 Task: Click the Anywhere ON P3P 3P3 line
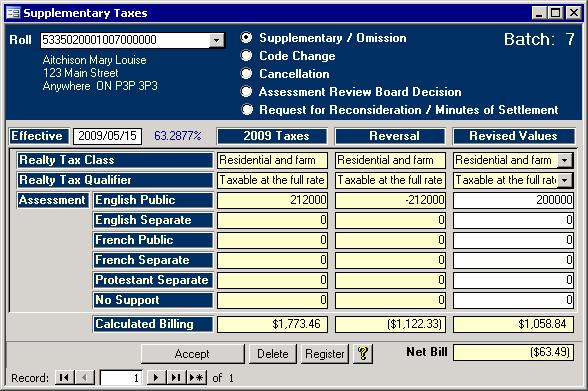(x=100, y=86)
